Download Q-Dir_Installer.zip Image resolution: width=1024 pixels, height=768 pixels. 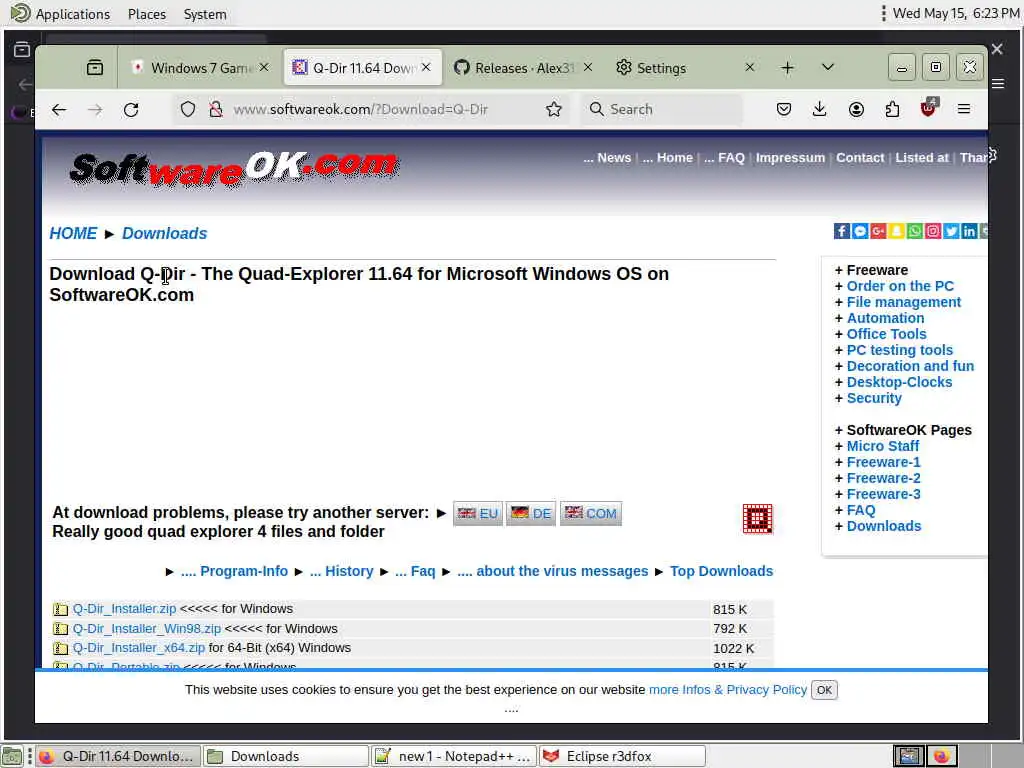(124, 609)
